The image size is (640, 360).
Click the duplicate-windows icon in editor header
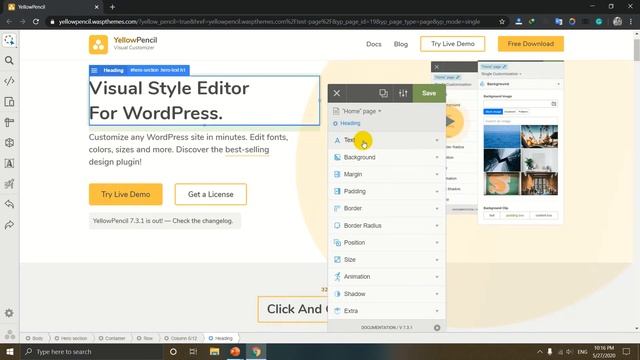coord(383,93)
